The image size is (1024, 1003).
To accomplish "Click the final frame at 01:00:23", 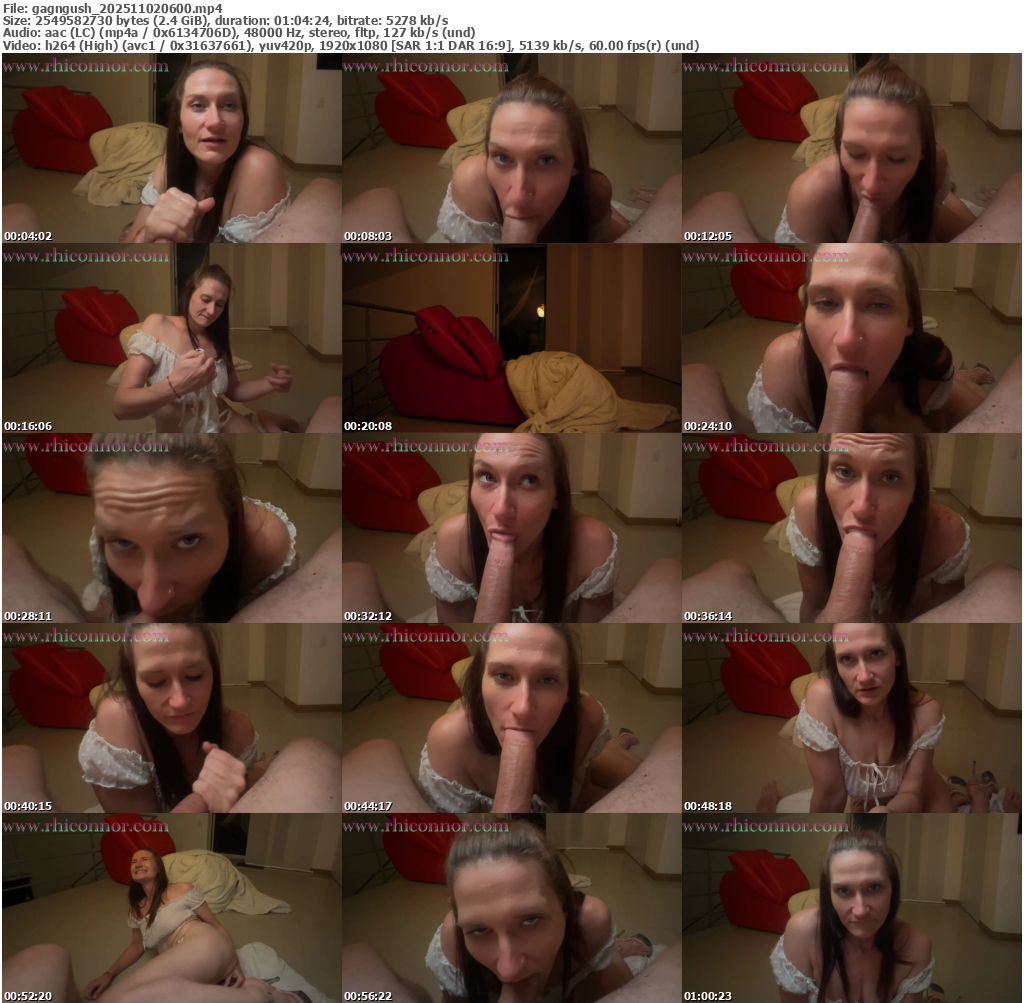I will tap(851, 908).
